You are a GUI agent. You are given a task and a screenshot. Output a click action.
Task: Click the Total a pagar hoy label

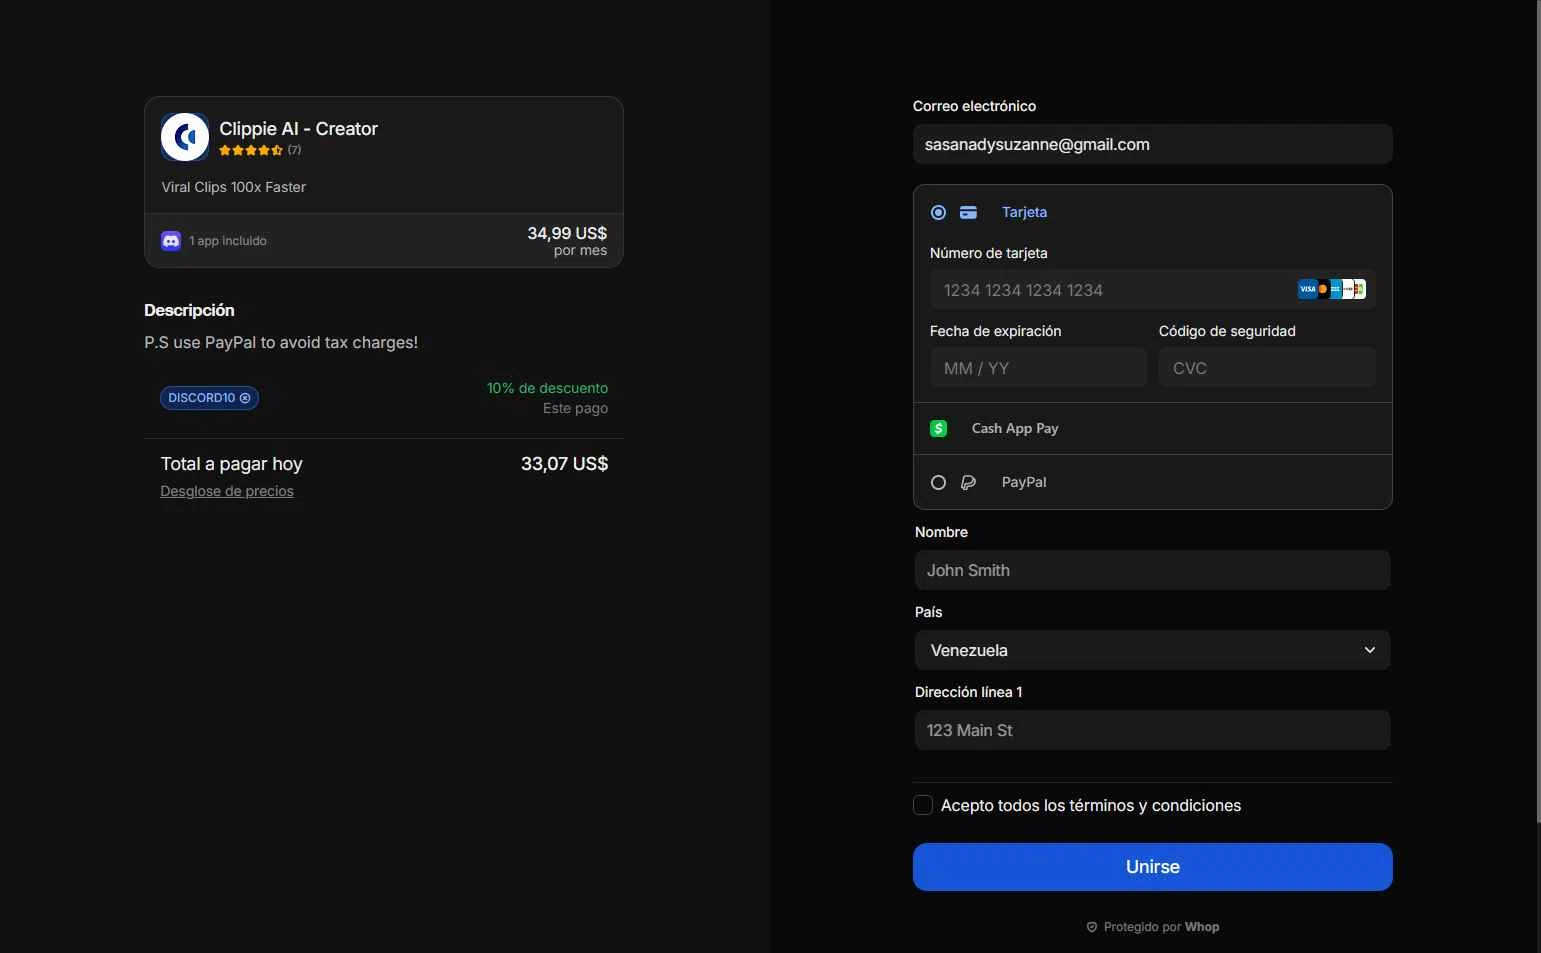coord(231,464)
